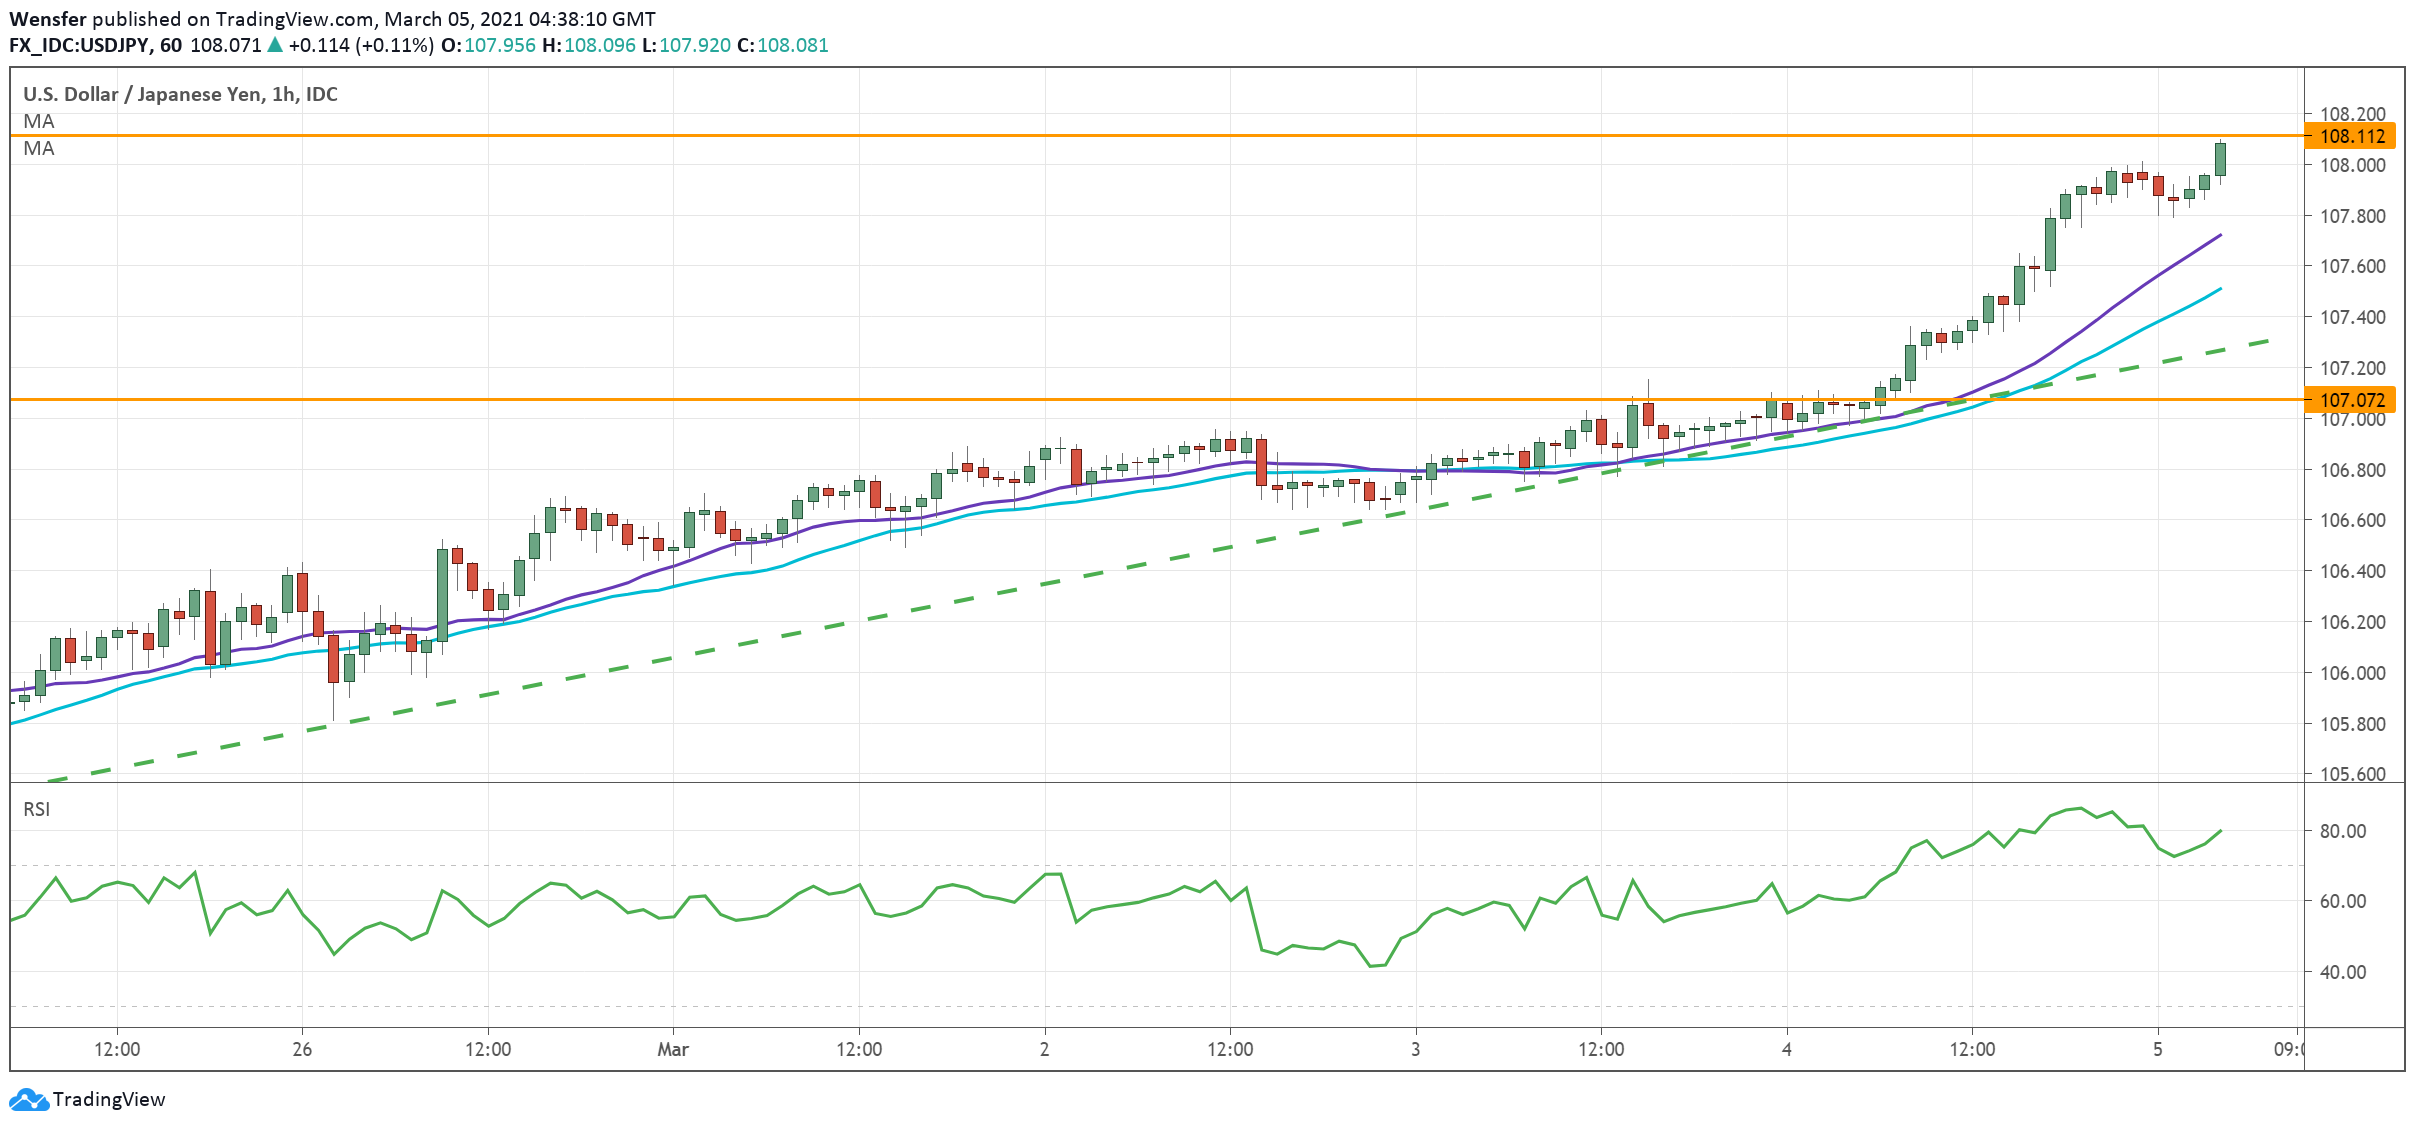Click the TradingView cloud logo icon

point(29,1099)
